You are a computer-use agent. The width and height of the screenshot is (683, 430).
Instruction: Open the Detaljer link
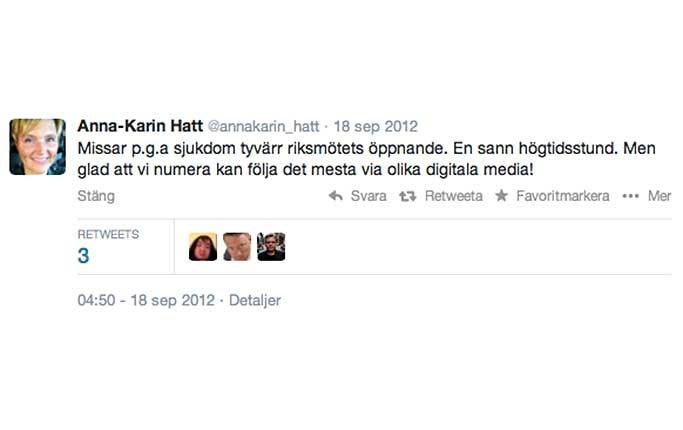click(x=255, y=300)
